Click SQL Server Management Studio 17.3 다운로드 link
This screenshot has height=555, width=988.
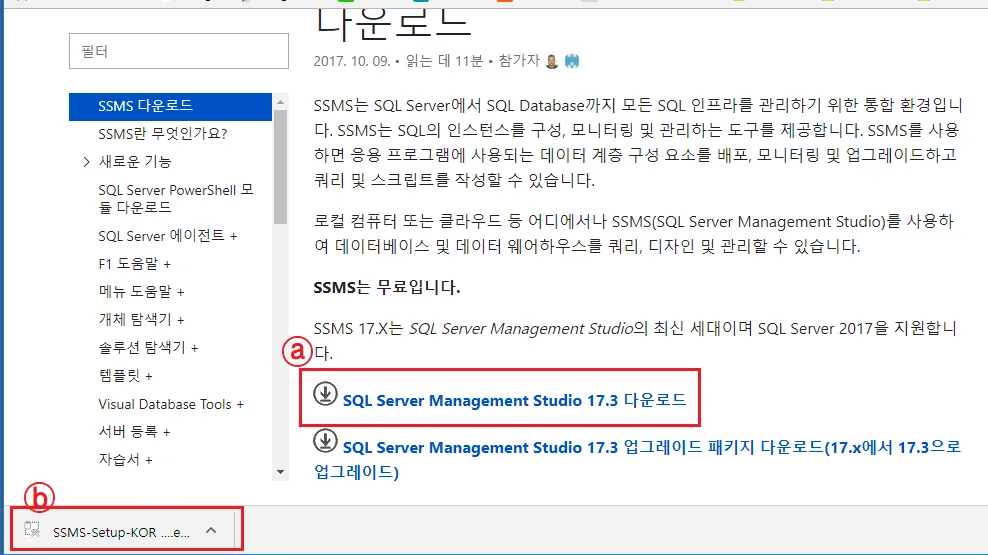(x=514, y=401)
